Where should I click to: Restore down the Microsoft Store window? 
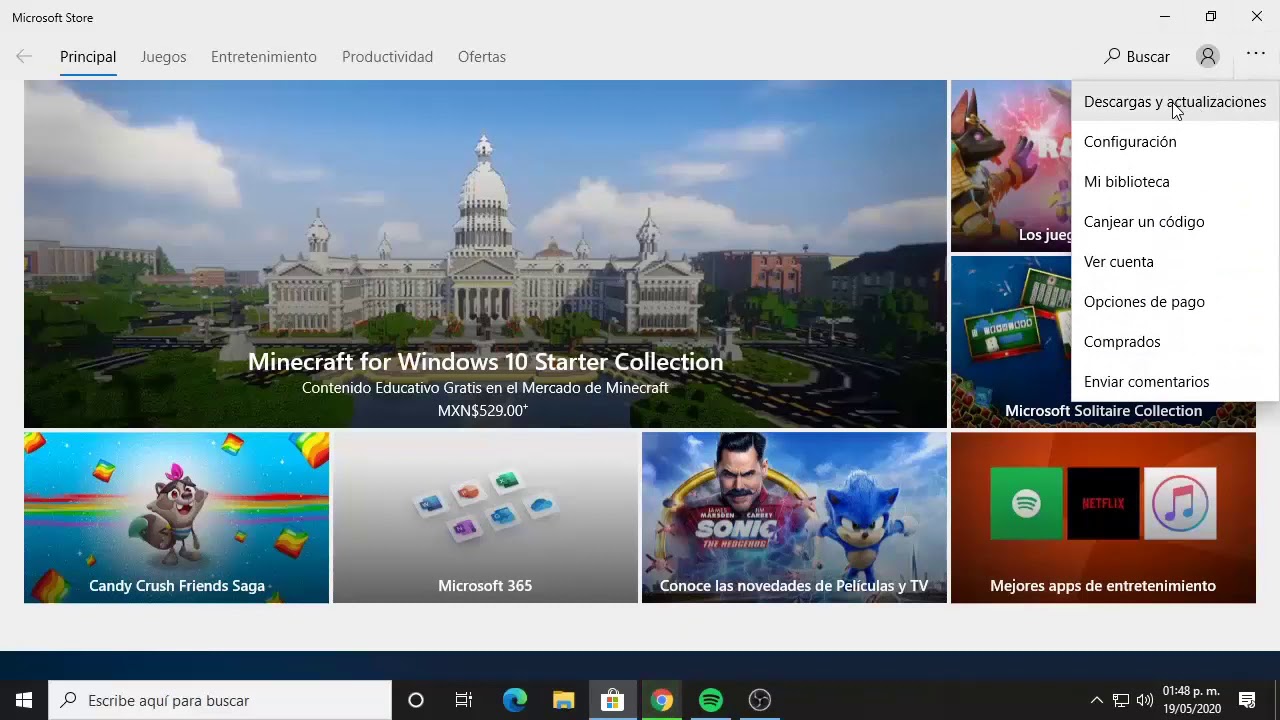coord(1211,16)
